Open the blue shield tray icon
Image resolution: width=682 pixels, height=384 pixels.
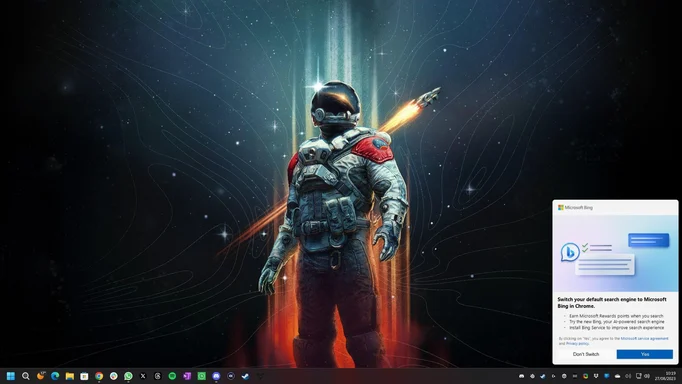607,376
